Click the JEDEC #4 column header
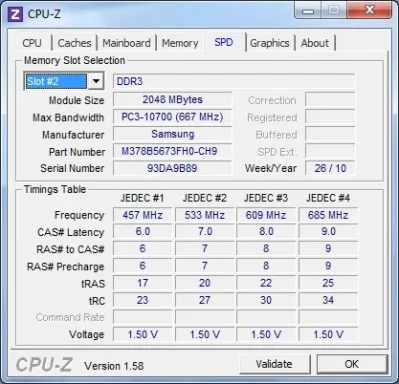Image resolution: width=399 pixels, height=384 pixels. coord(328,198)
